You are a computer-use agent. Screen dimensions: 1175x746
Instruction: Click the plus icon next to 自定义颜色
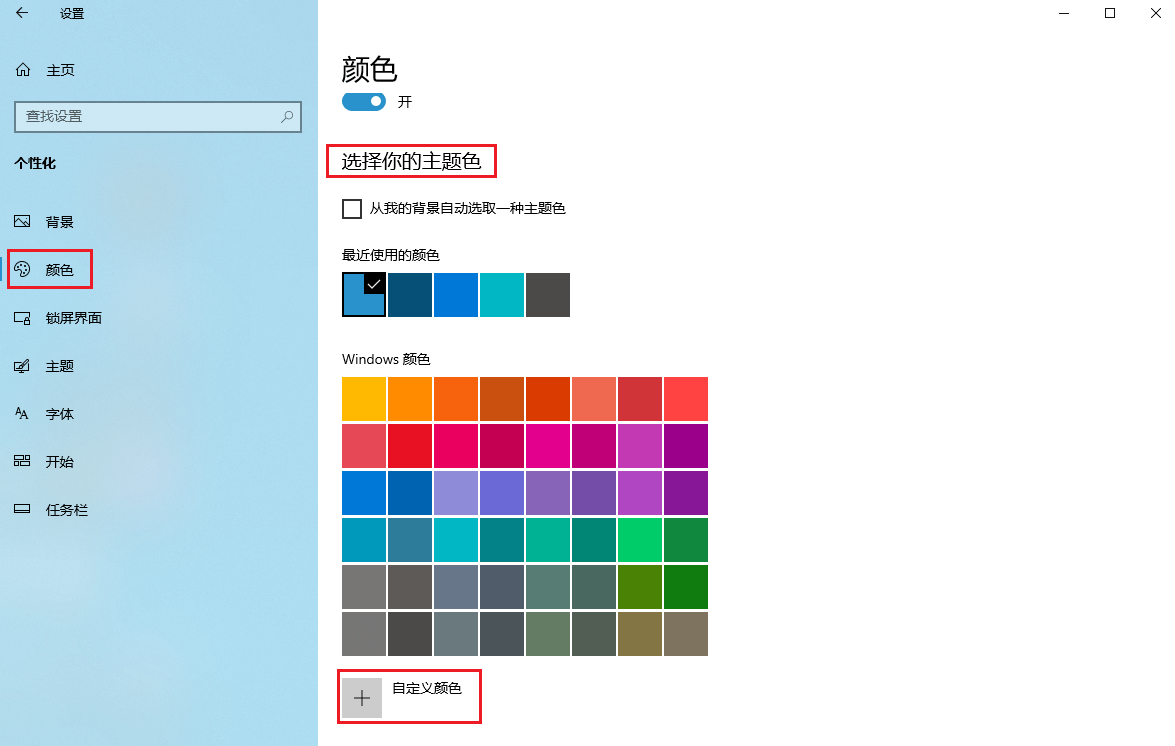pos(361,697)
